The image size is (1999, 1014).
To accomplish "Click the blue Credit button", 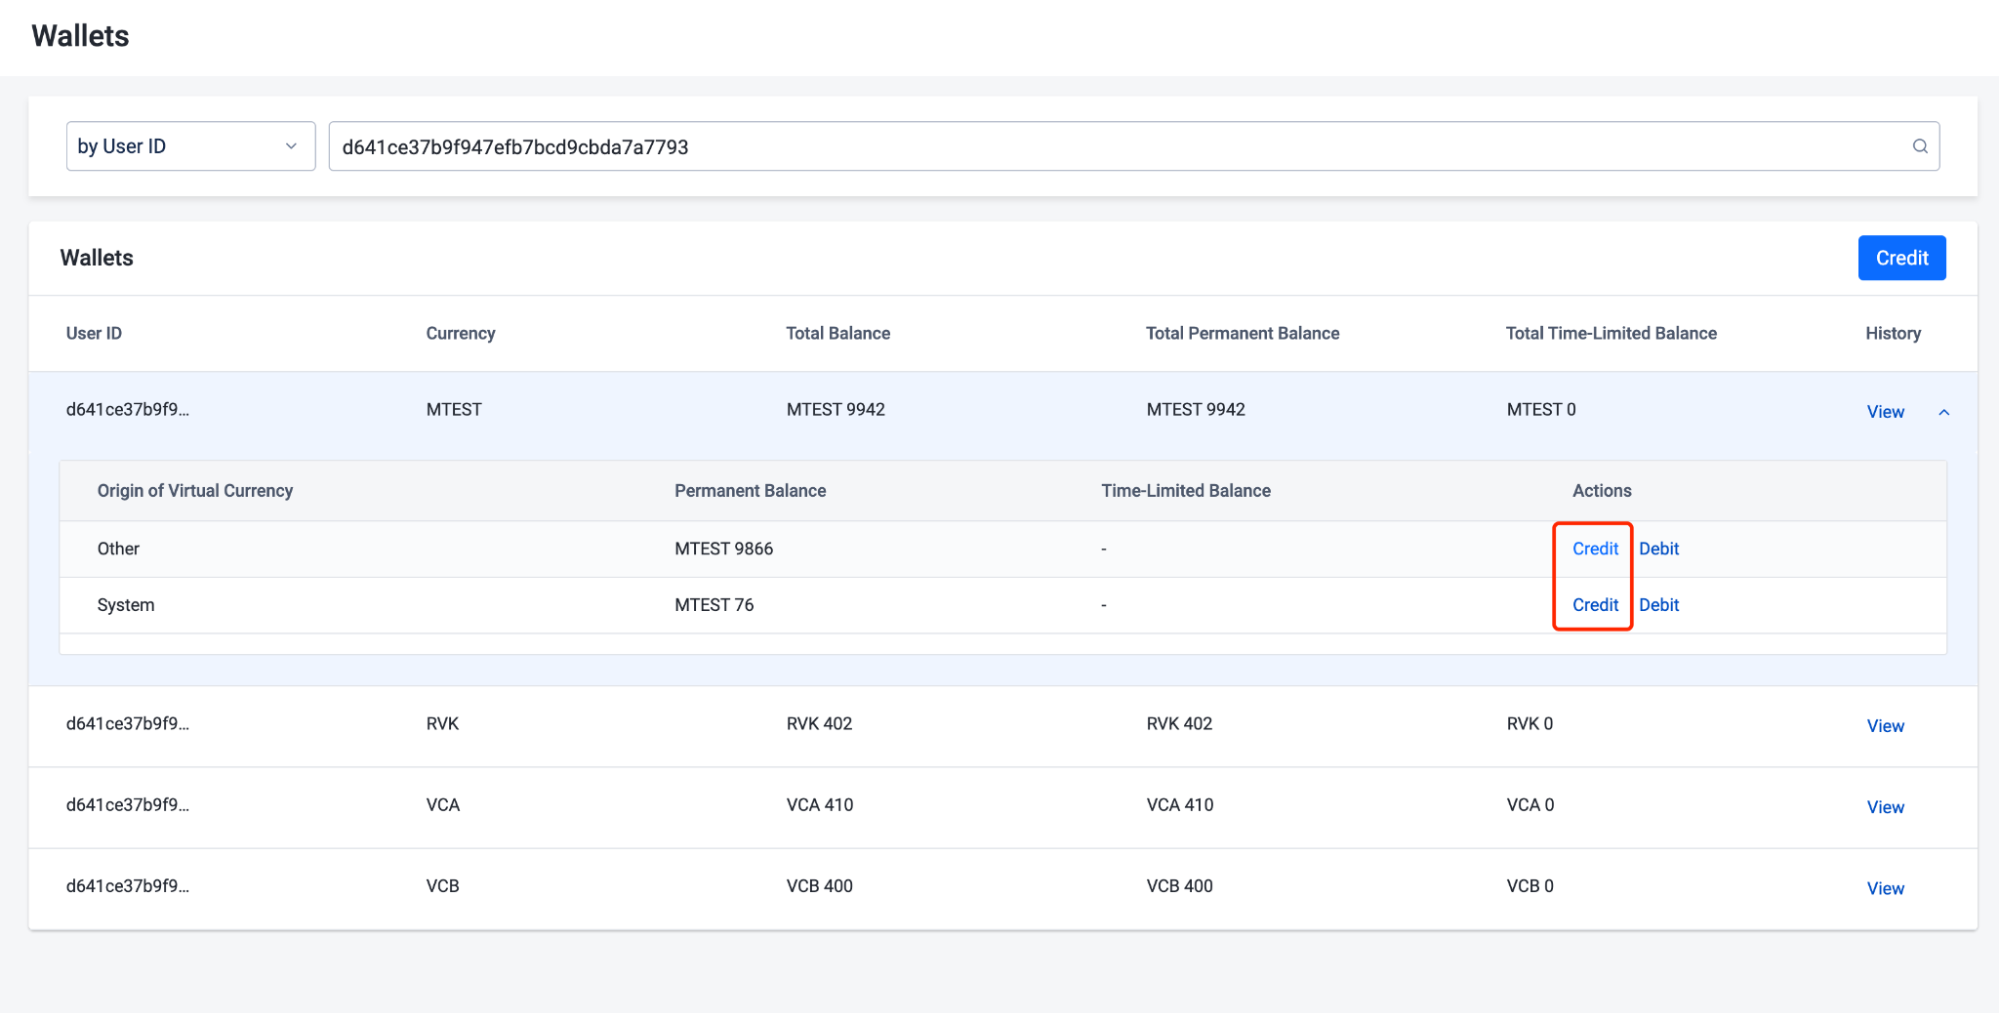I will coord(1901,258).
